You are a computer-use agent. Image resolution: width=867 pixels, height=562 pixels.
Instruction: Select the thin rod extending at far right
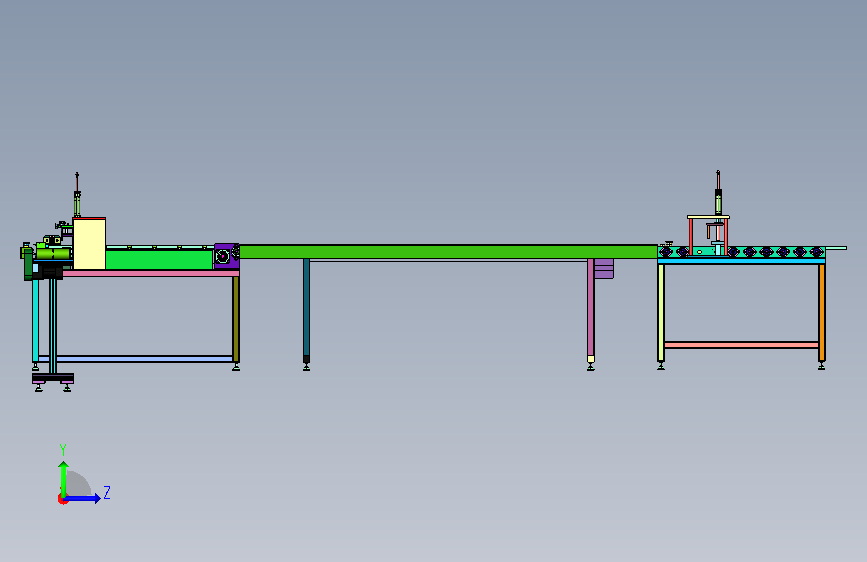(836, 248)
